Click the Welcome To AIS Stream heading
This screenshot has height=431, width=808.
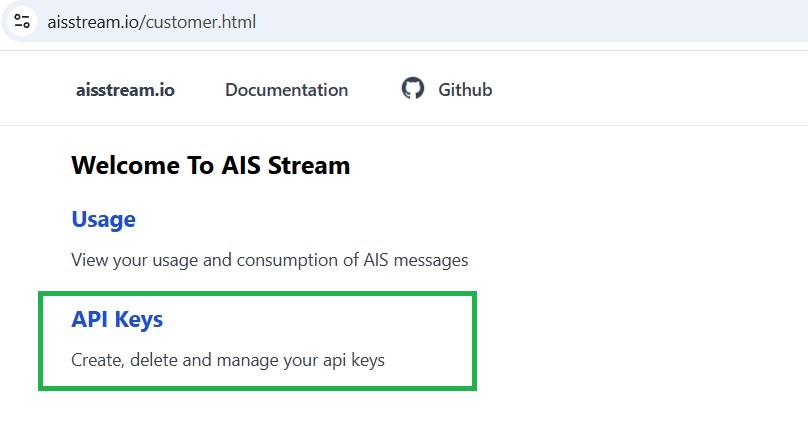[x=210, y=166]
